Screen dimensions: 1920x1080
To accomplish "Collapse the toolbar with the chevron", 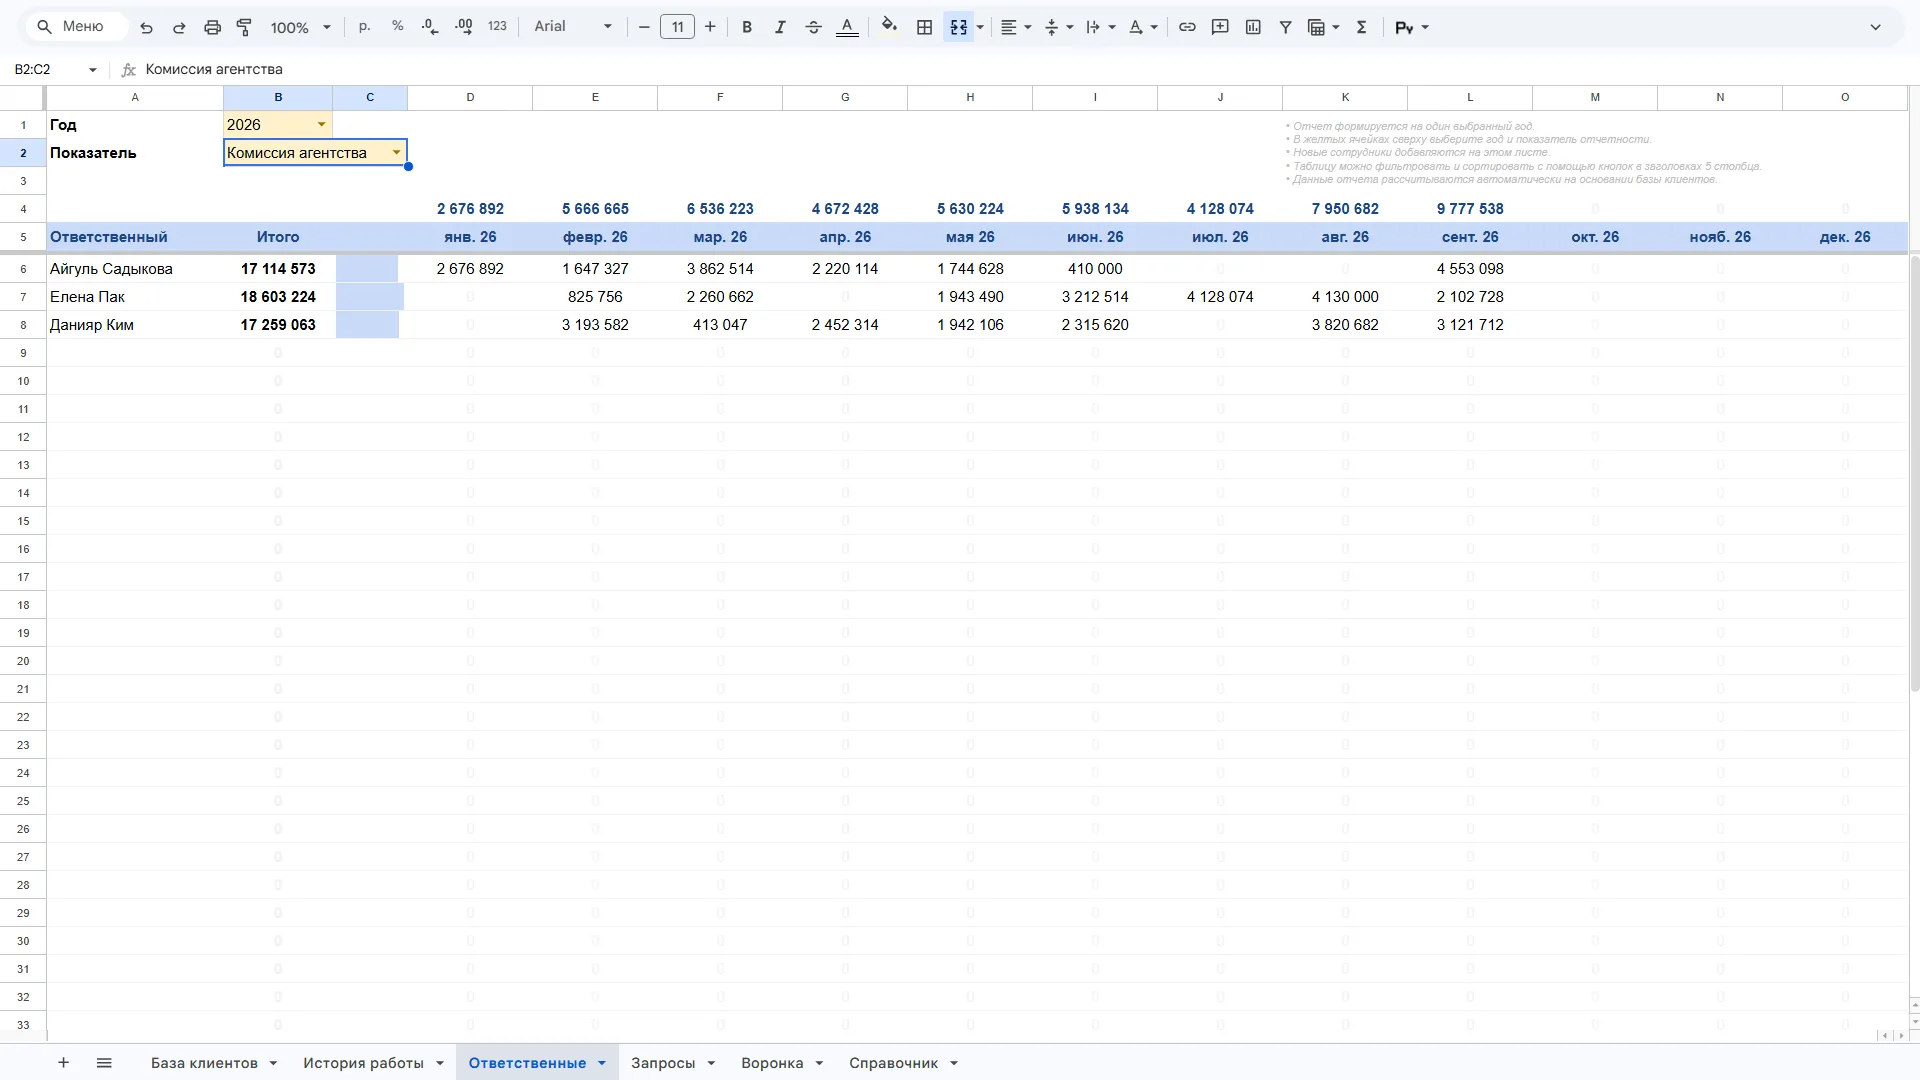I will click(1876, 27).
